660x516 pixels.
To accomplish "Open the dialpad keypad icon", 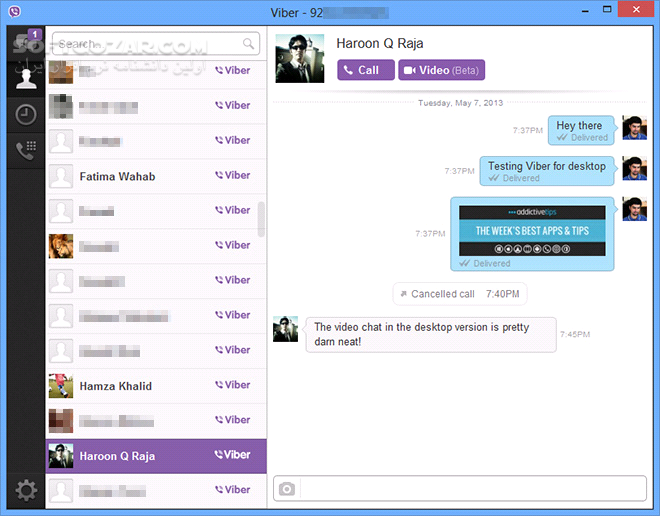I will (x=26, y=150).
